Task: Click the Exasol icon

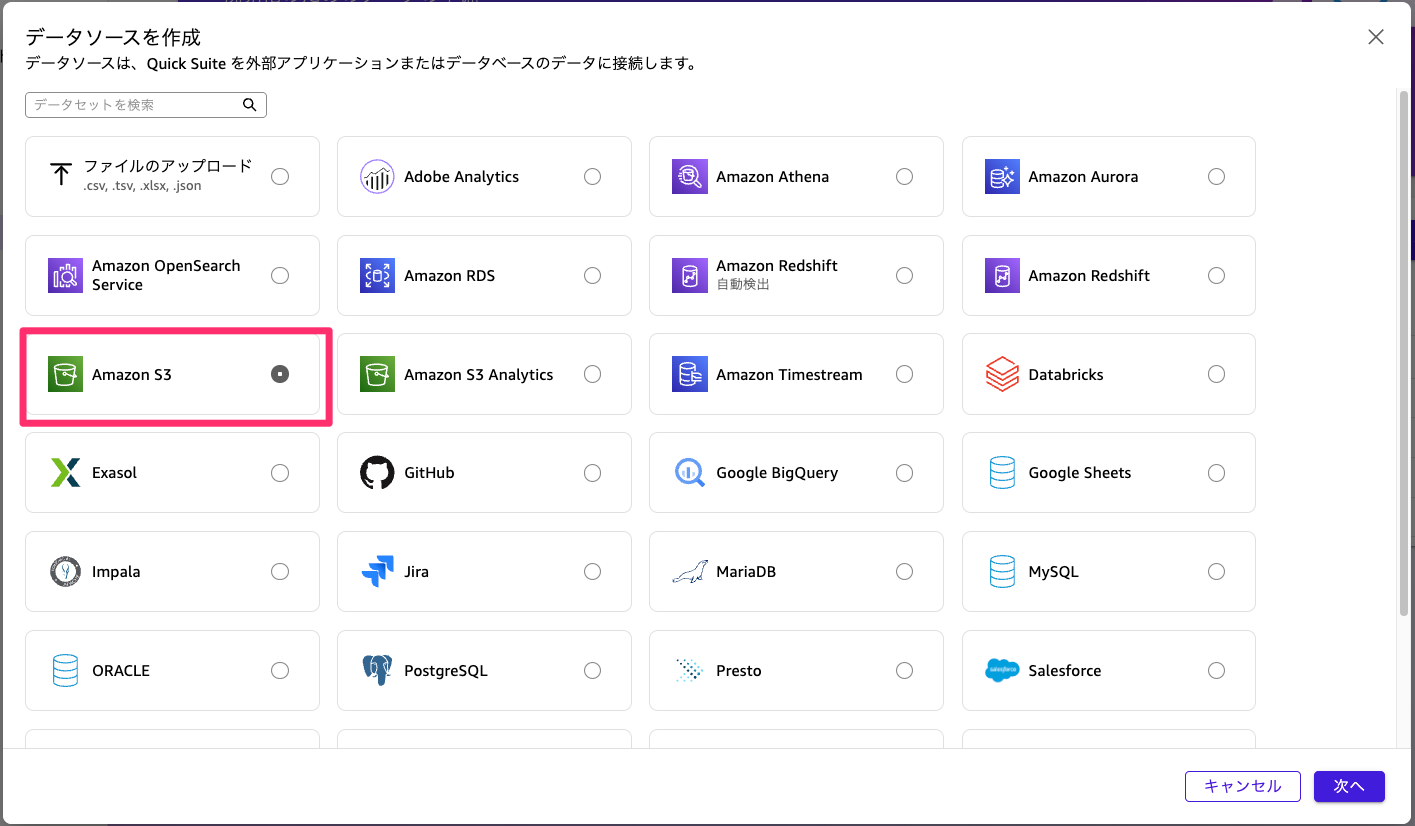Action: tap(65, 472)
